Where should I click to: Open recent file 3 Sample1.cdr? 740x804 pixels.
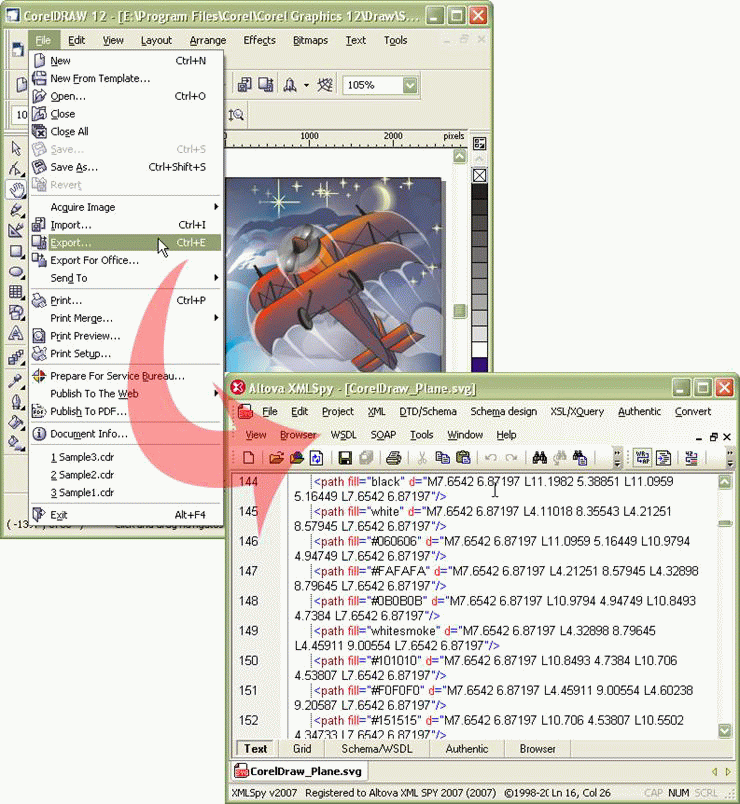(x=125, y=492)
